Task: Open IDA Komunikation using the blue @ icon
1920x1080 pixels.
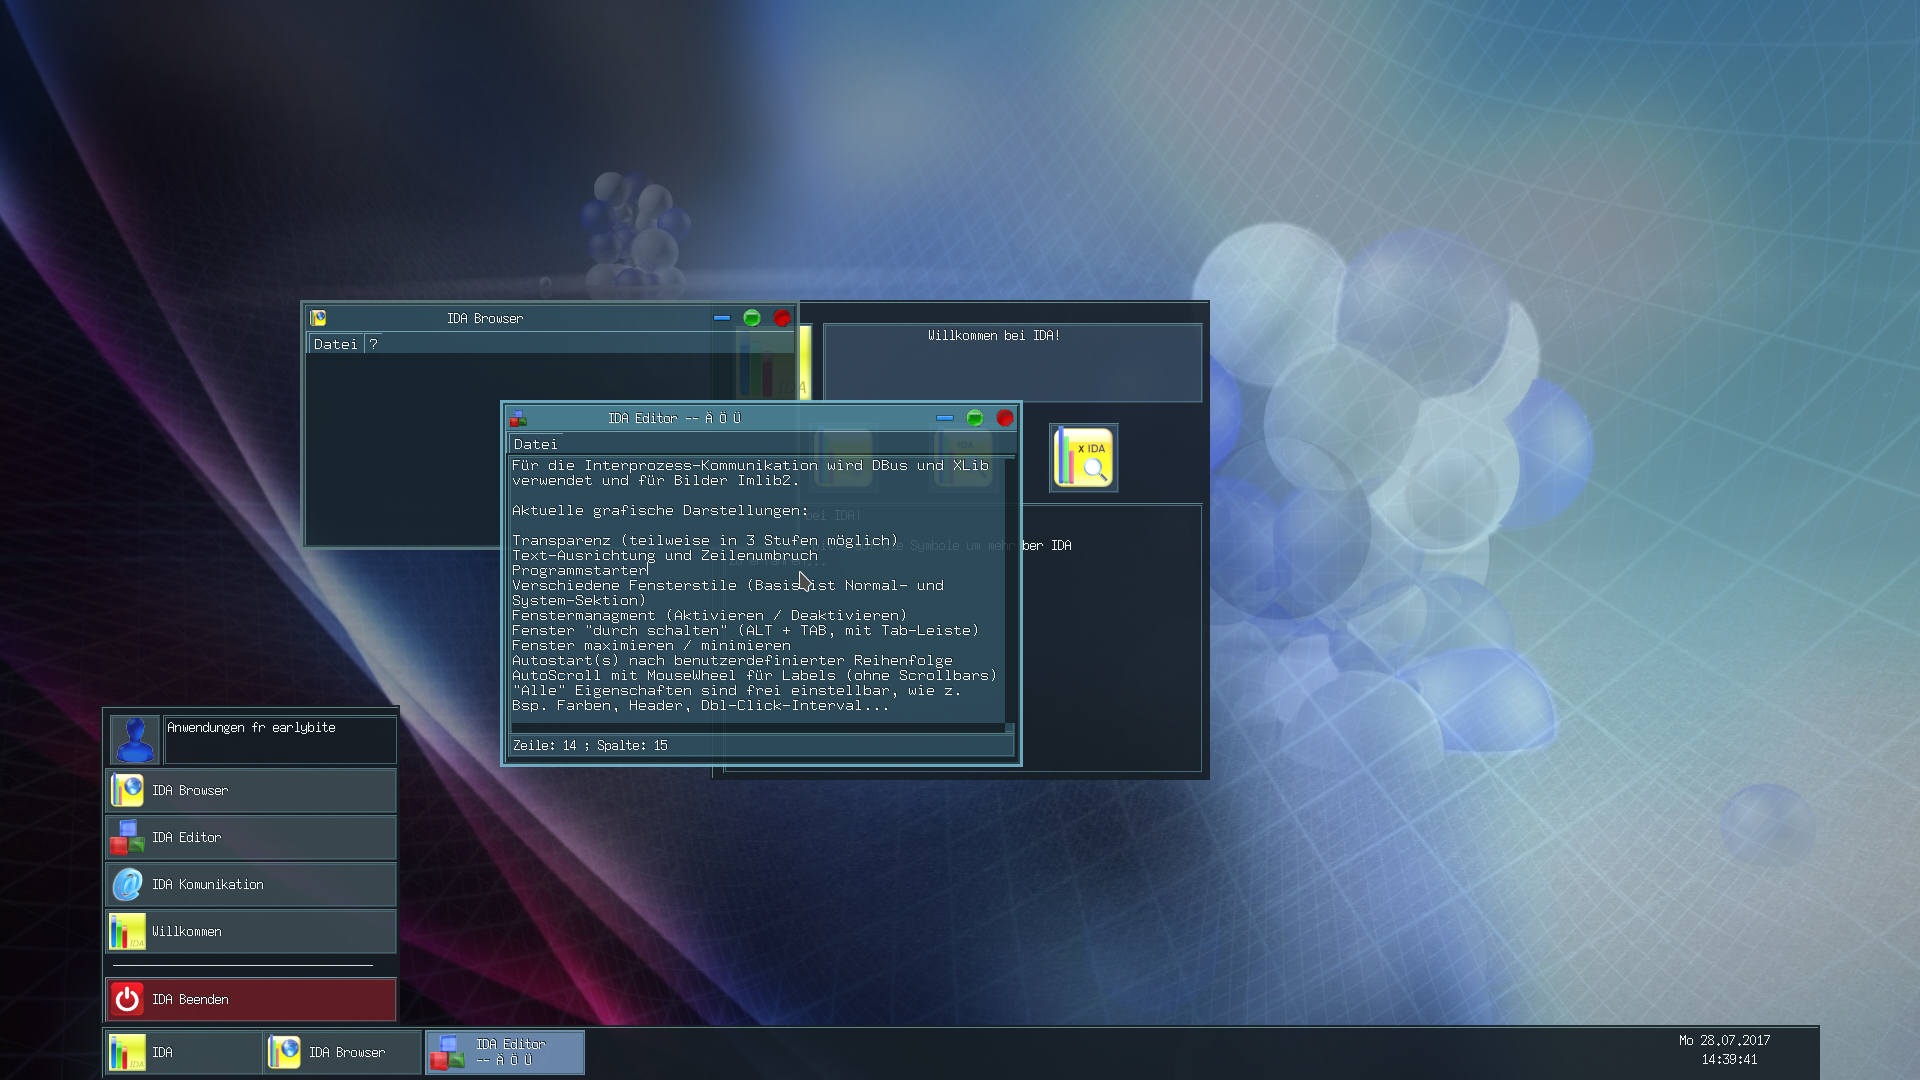Action: (126, 884)
